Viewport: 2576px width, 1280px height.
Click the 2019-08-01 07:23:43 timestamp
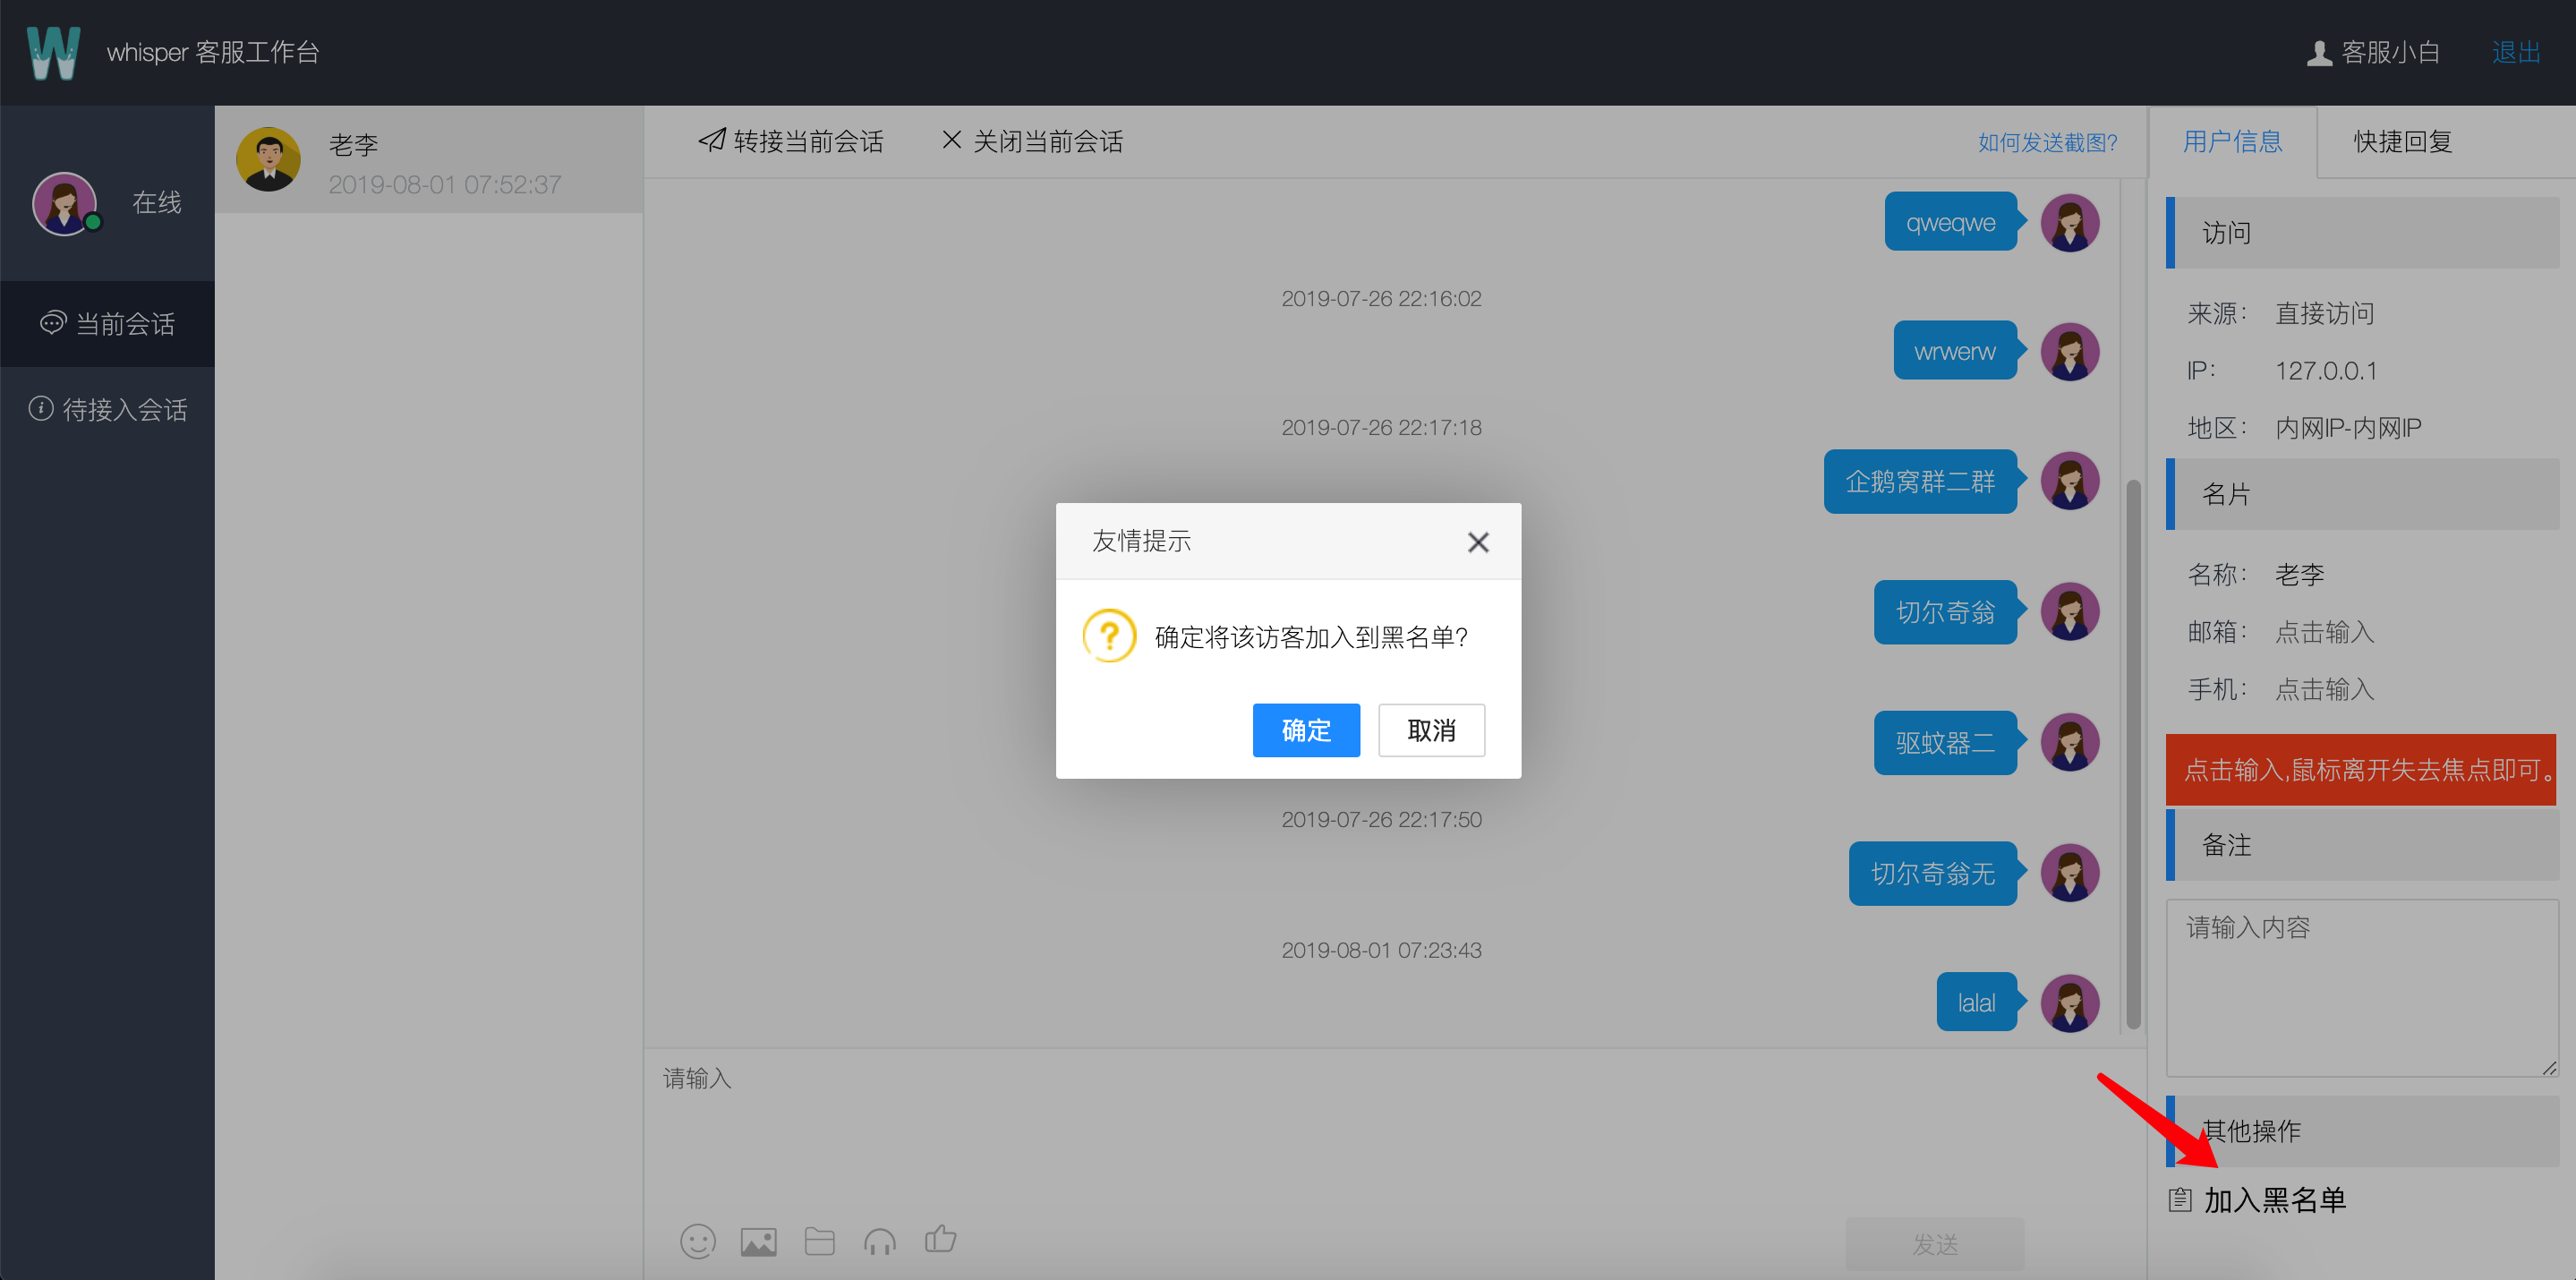pyautogui.click(x=1381, y=950)
